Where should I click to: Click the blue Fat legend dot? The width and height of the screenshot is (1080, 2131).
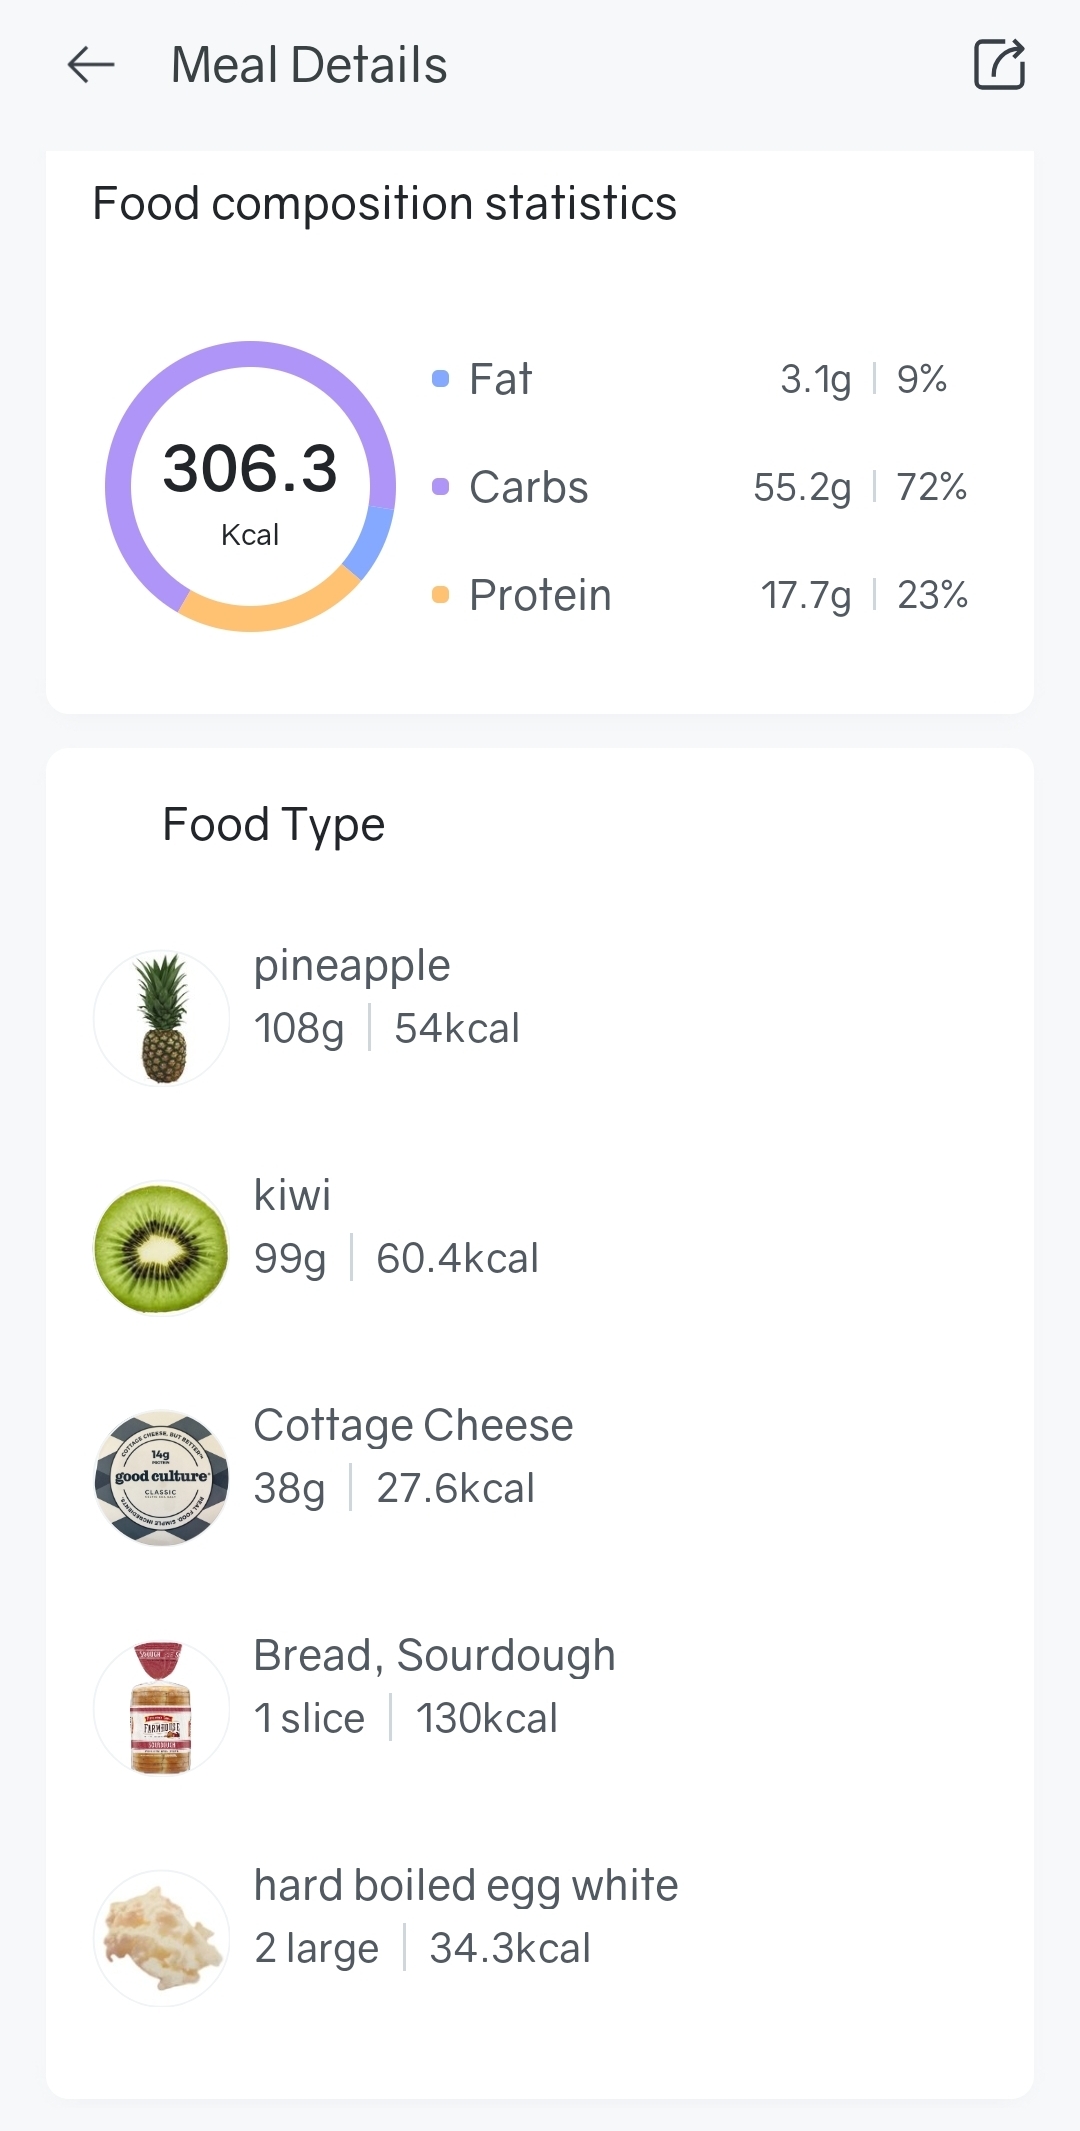coord(440,379)
